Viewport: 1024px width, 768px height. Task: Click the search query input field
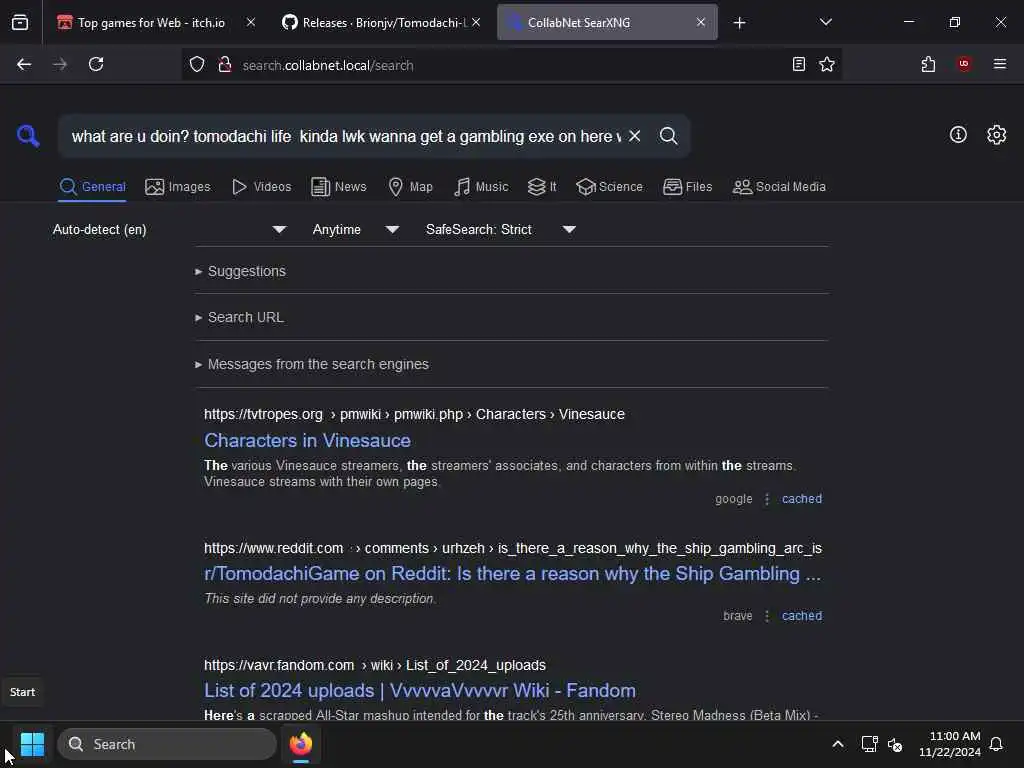[x=346, y=136]
